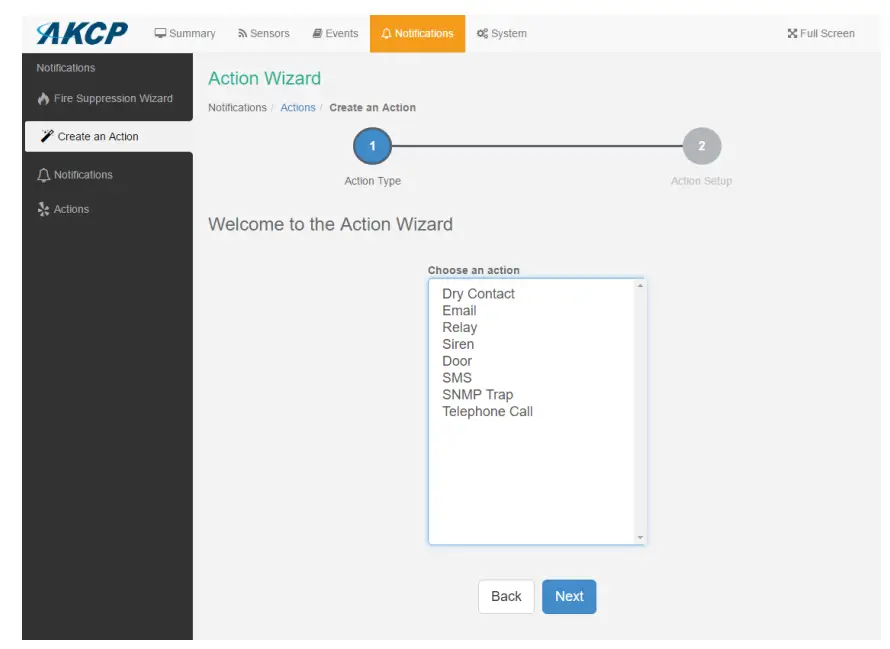Click the Next button
Image resolution: width=890 pixels, height=649 pixels.
coord(569,596)
